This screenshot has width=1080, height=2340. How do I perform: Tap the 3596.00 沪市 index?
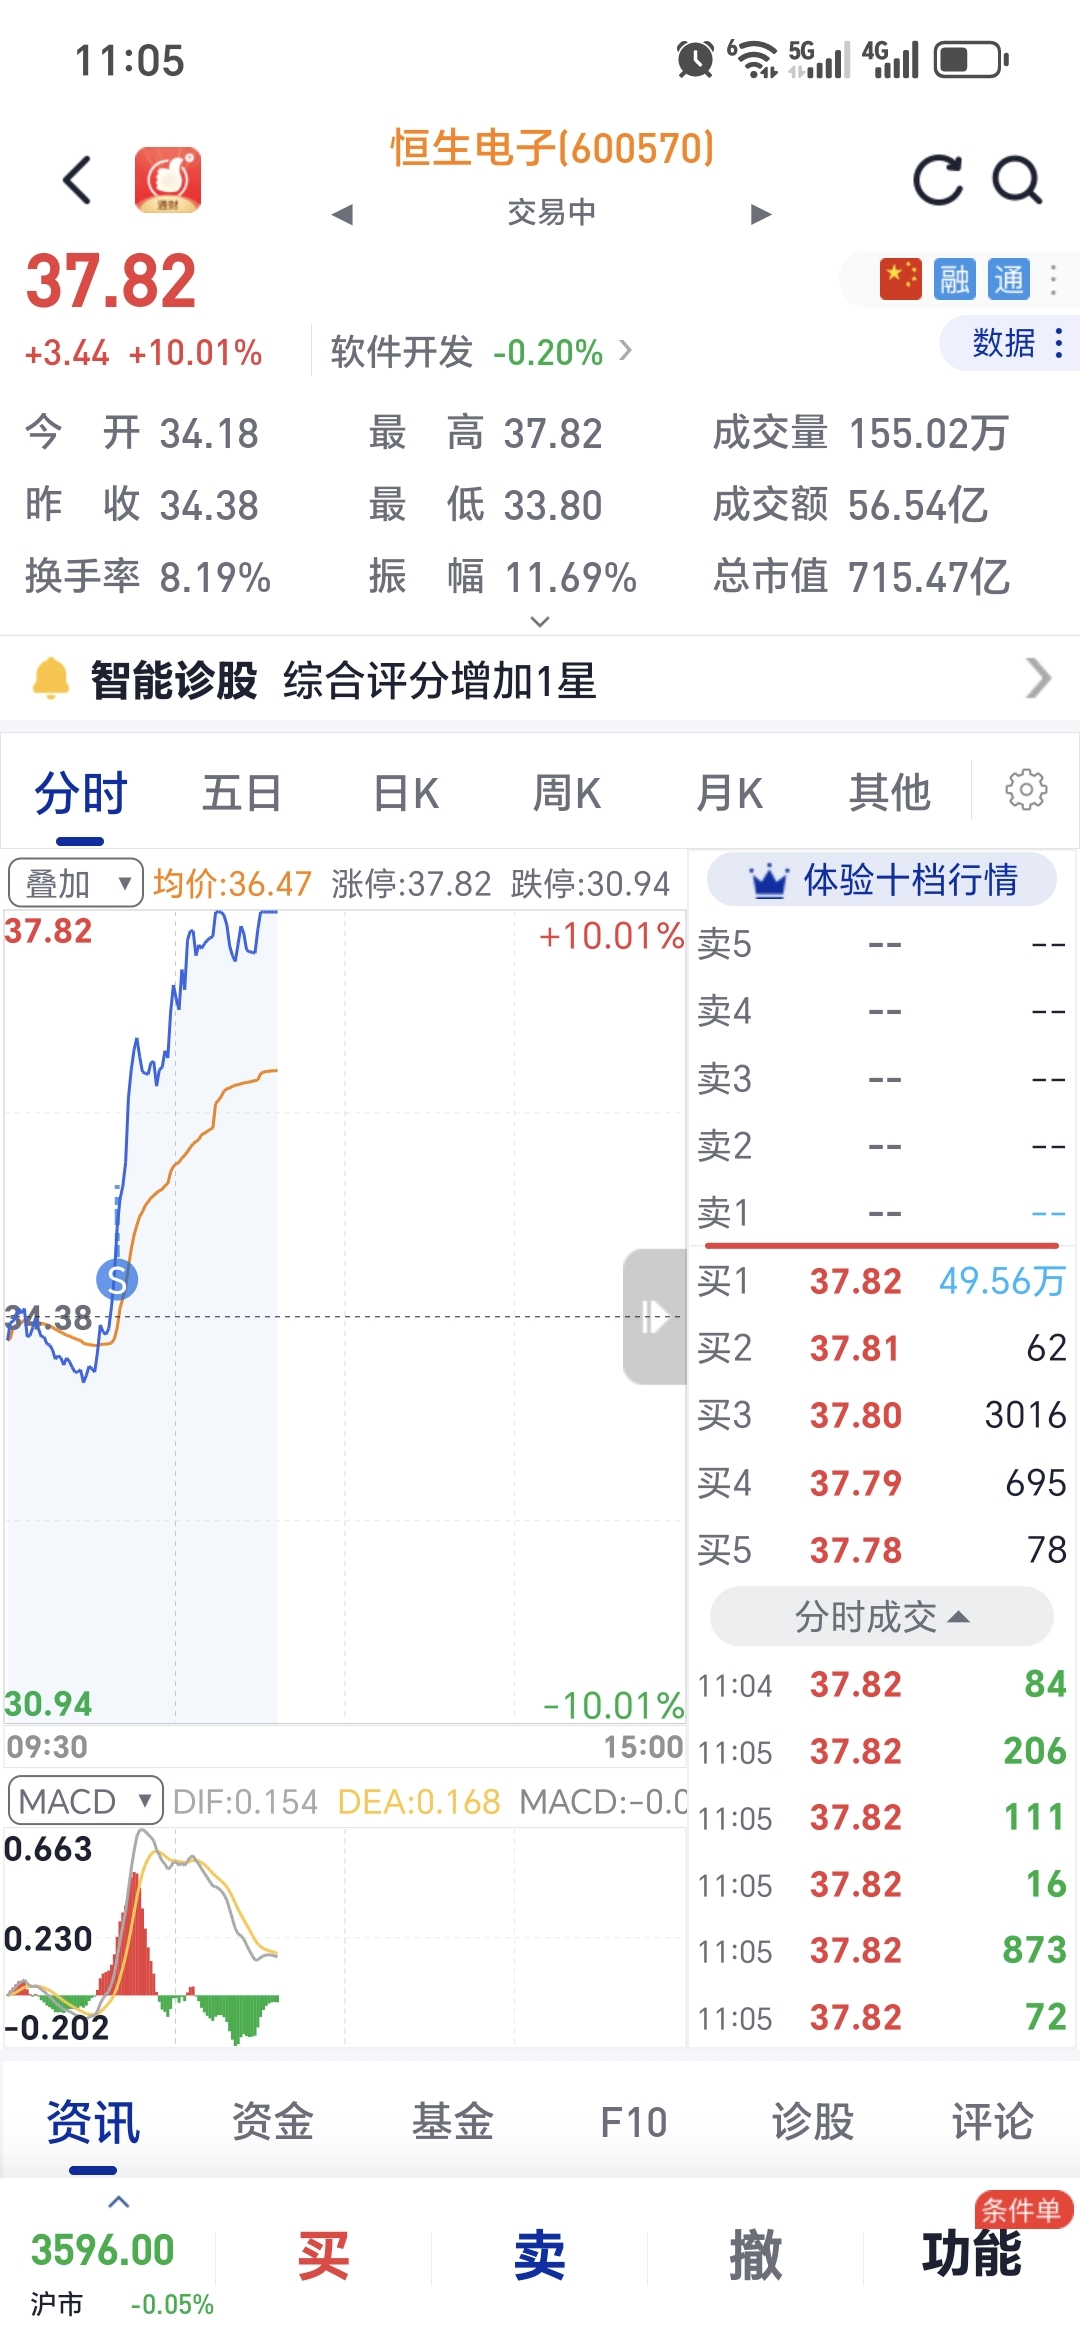103,2251
